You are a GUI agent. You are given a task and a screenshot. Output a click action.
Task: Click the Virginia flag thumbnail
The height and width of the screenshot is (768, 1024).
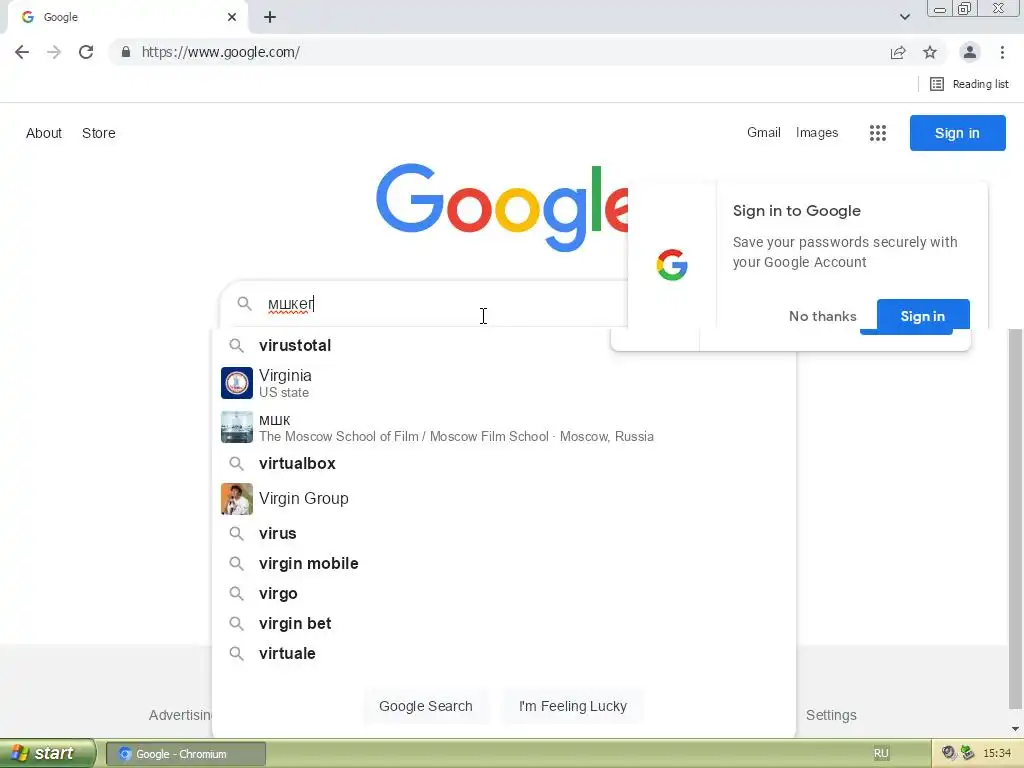tap(236, 383)
